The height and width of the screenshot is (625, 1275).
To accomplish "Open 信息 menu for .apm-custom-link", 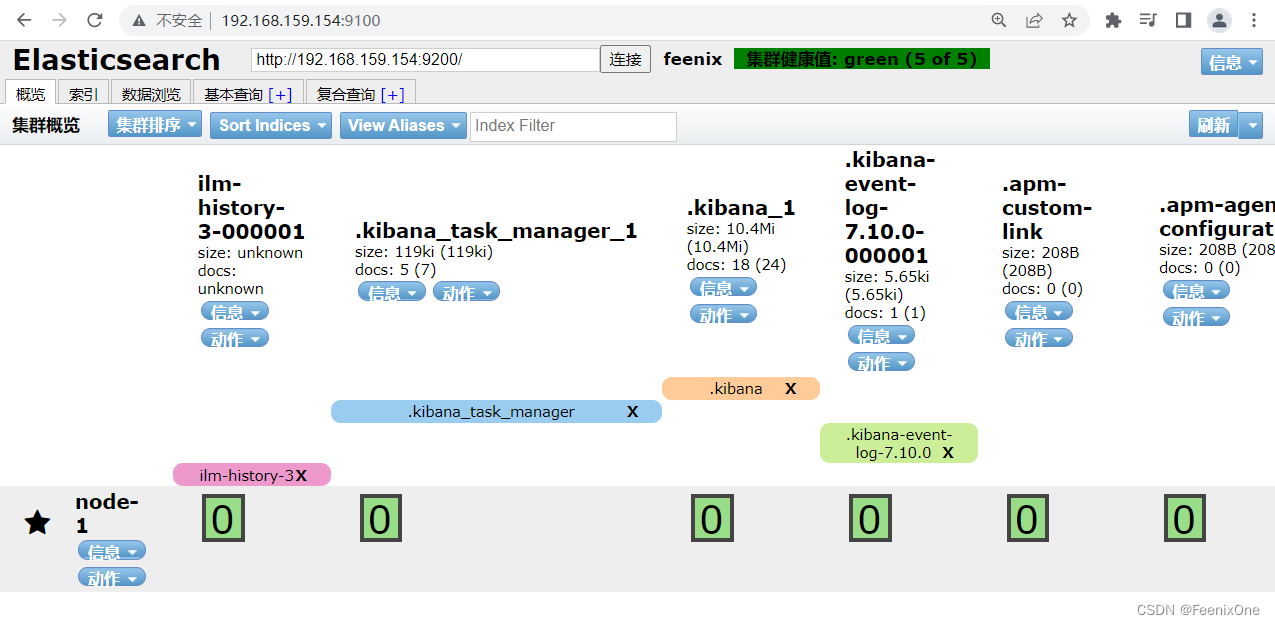I will coord(1039,312).
